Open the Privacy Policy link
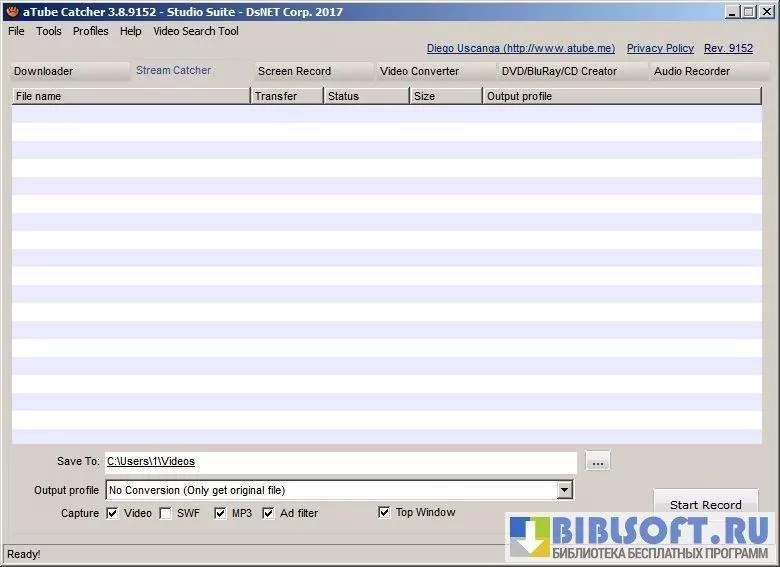The image size is (780, 567). [x=660, y=48]
